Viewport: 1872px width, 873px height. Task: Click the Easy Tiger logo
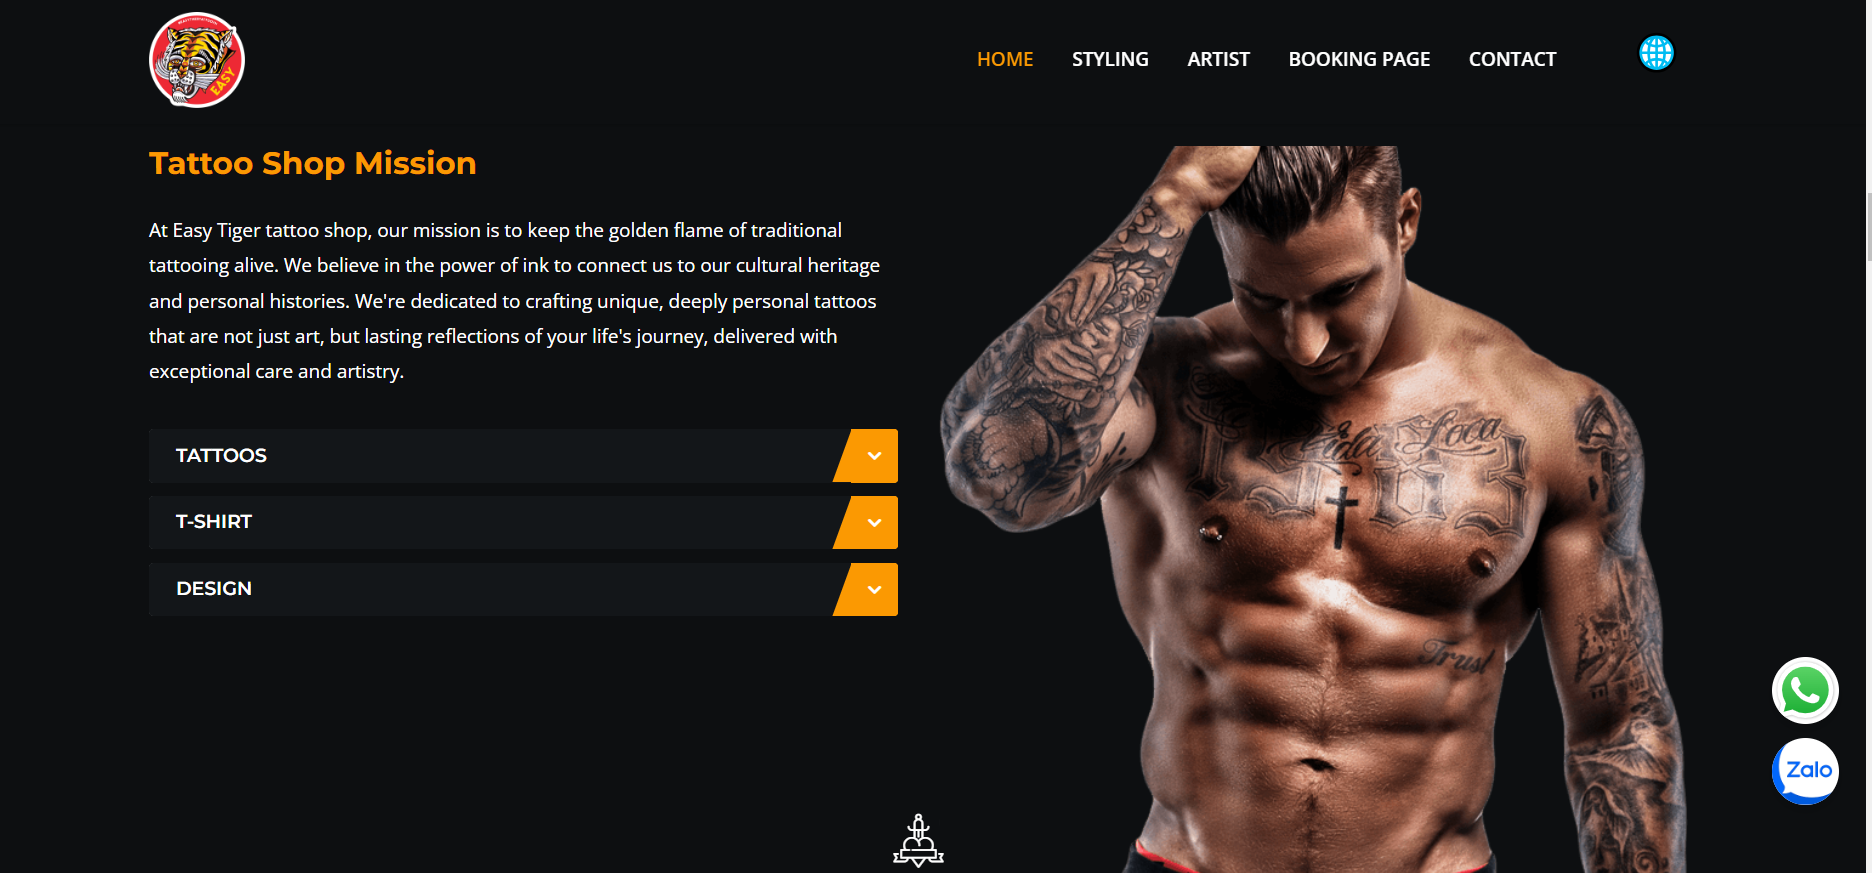click(x=197, y=60)
